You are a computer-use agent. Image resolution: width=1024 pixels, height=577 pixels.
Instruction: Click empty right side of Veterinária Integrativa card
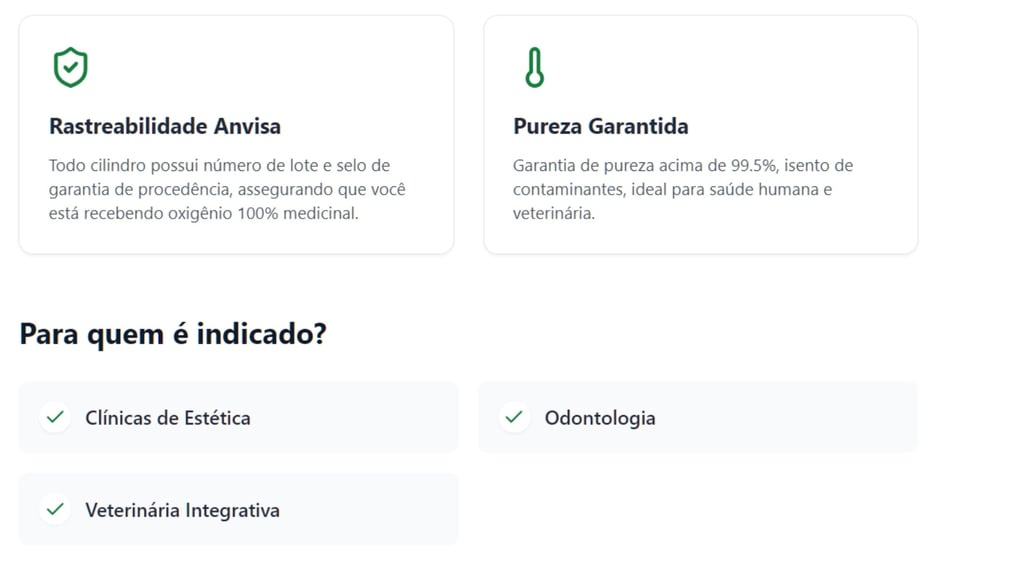tap(380, 509)
